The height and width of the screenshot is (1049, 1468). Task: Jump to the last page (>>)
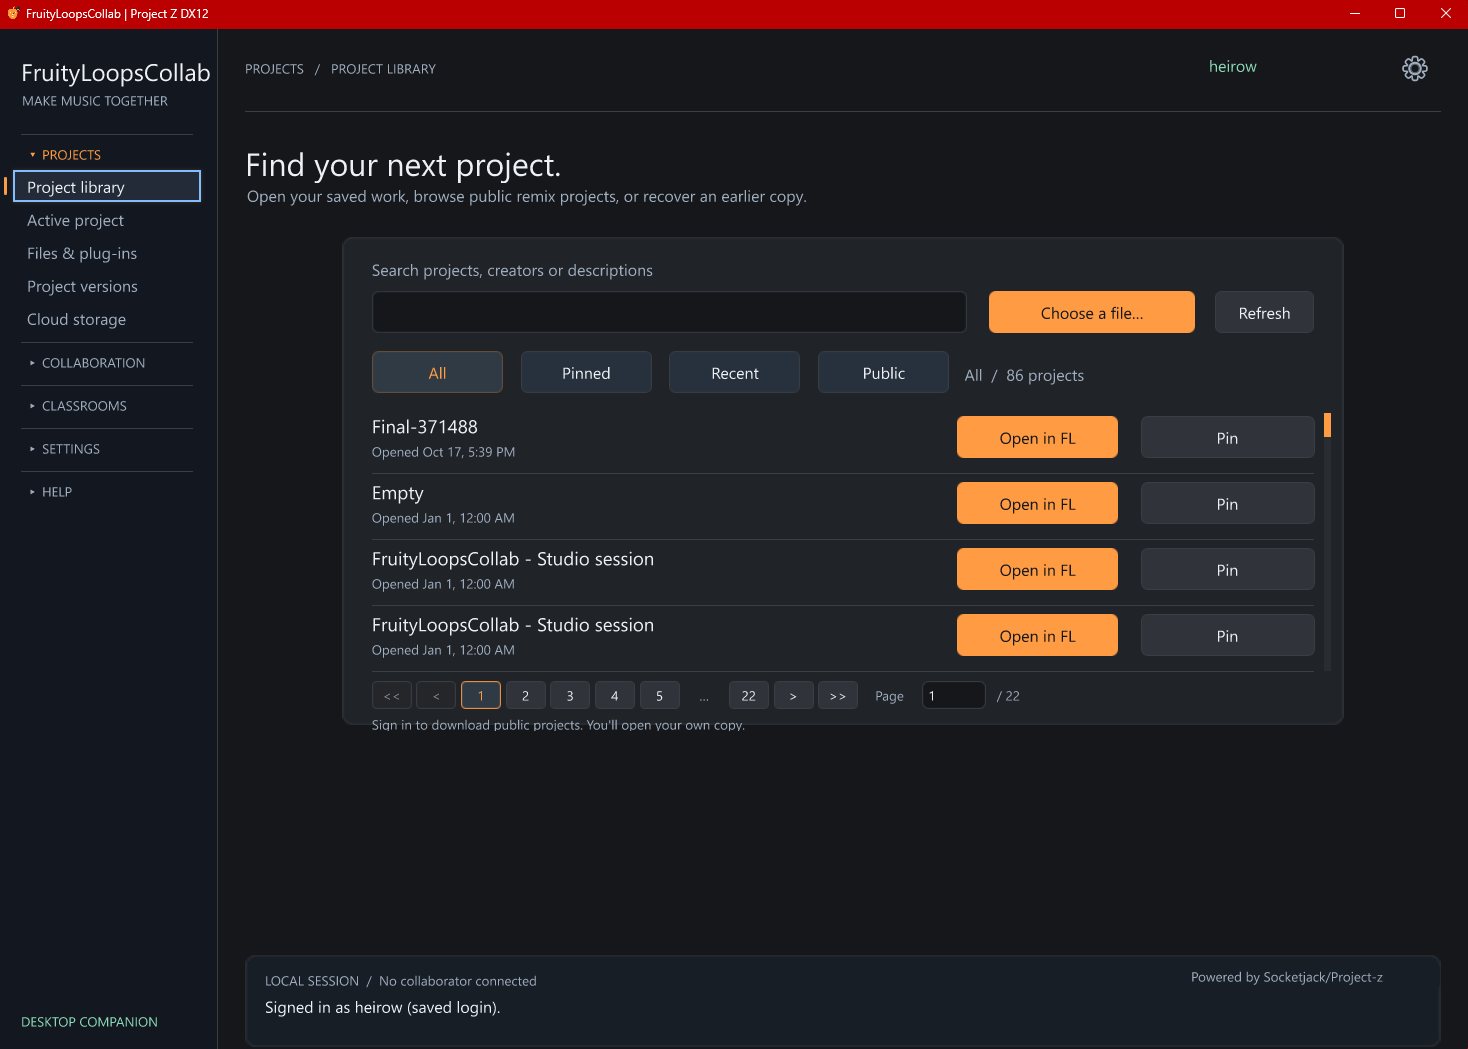click(838, 696)
